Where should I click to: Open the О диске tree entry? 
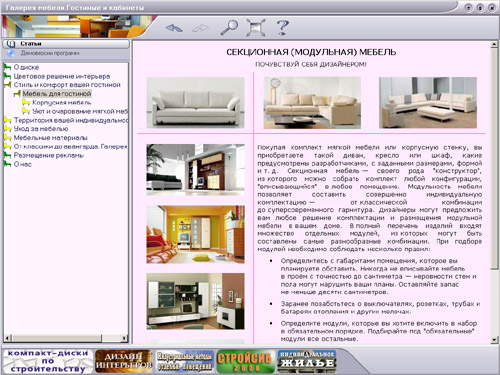point(26,67)
